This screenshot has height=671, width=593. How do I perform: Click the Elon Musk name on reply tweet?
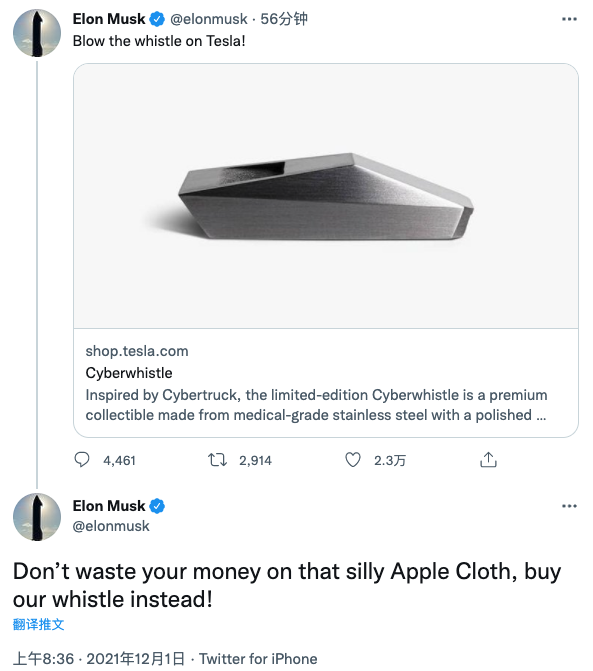pyautogui.click(x=109, y=506)
